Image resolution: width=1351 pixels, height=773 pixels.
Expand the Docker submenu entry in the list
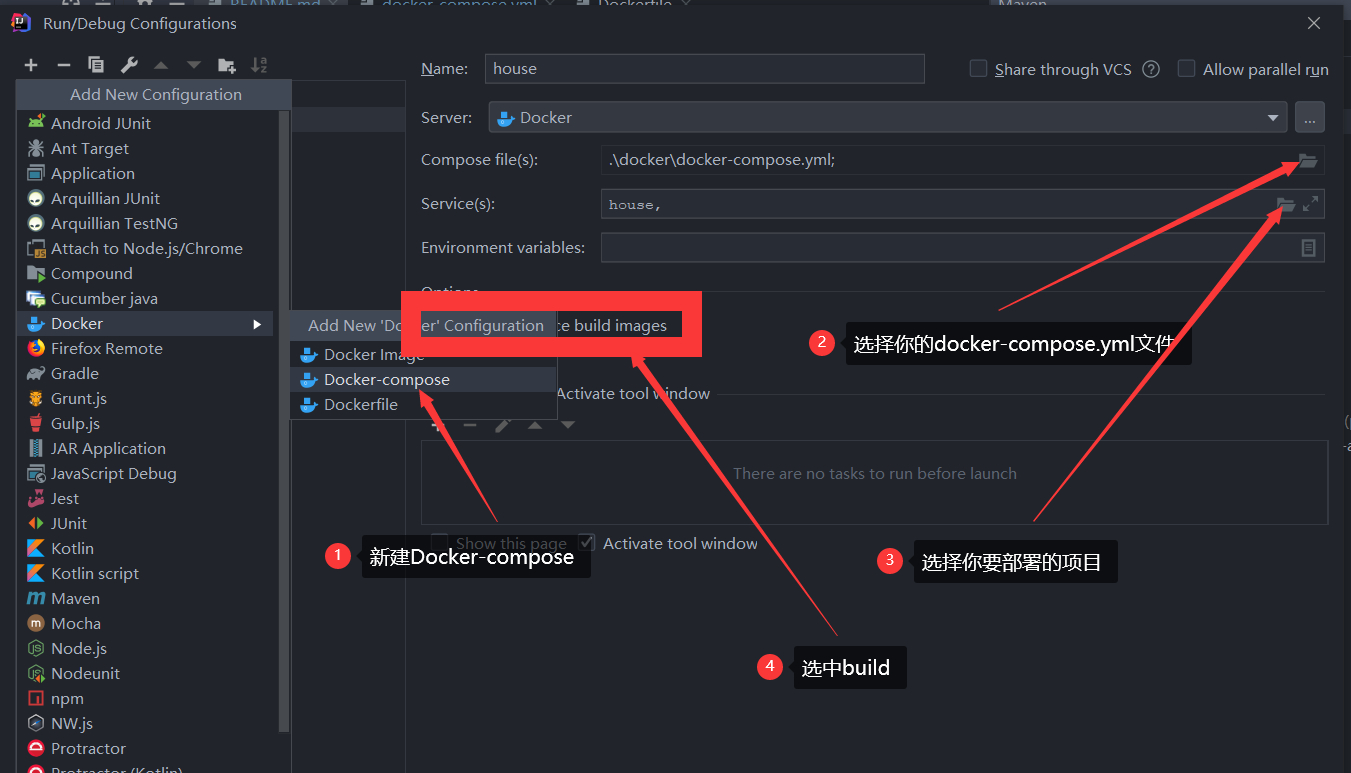coord(146,323)
